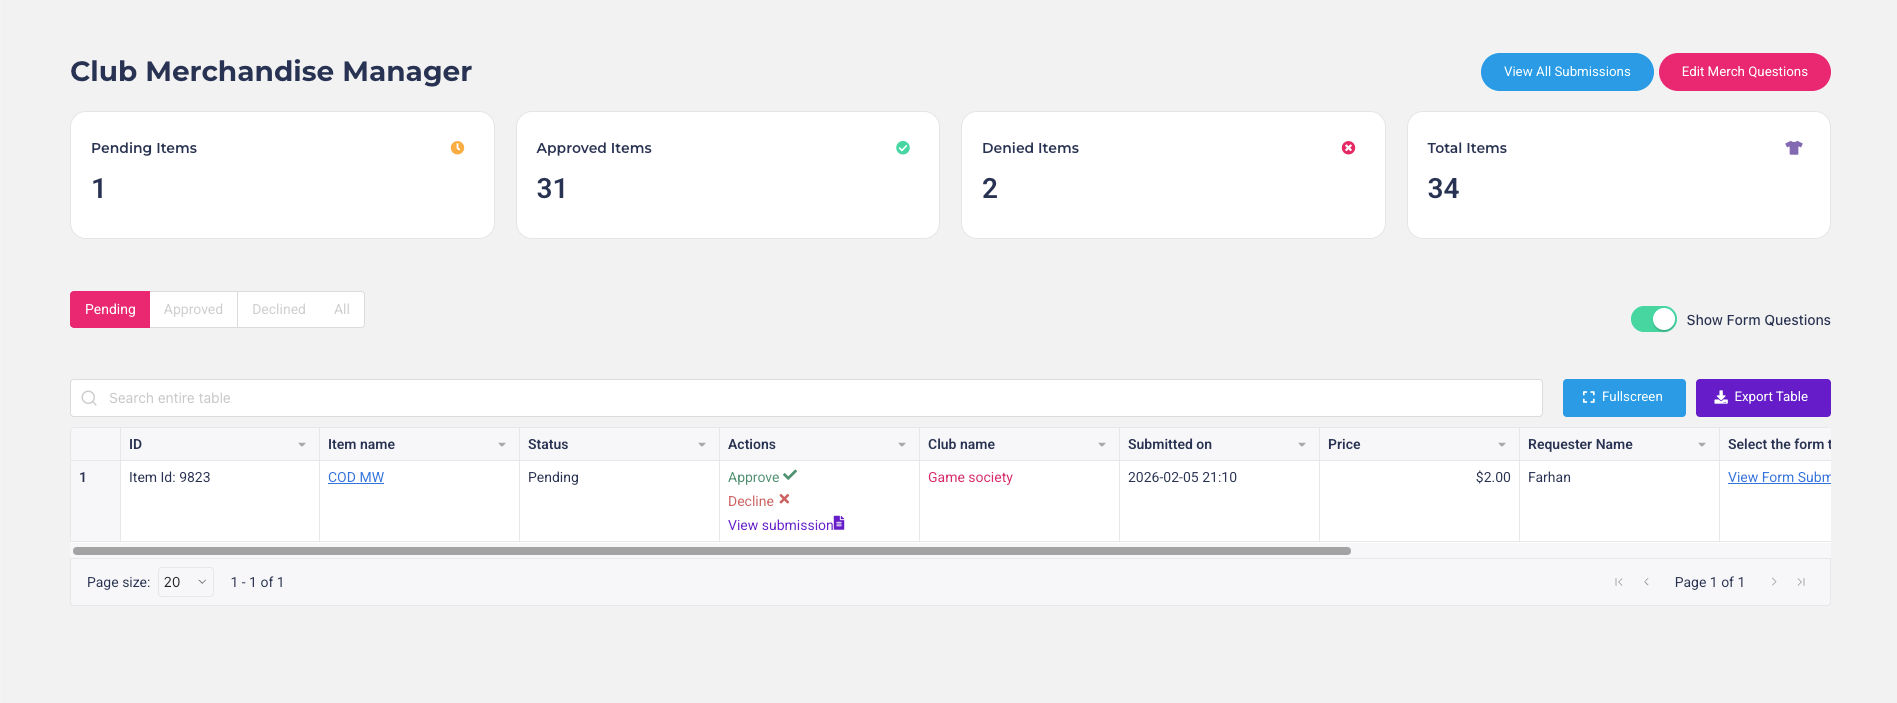The width and height of the screenshot is (1897, 703).
Task: Click the red X icon on Denied Items
Action: point(1348,148)
